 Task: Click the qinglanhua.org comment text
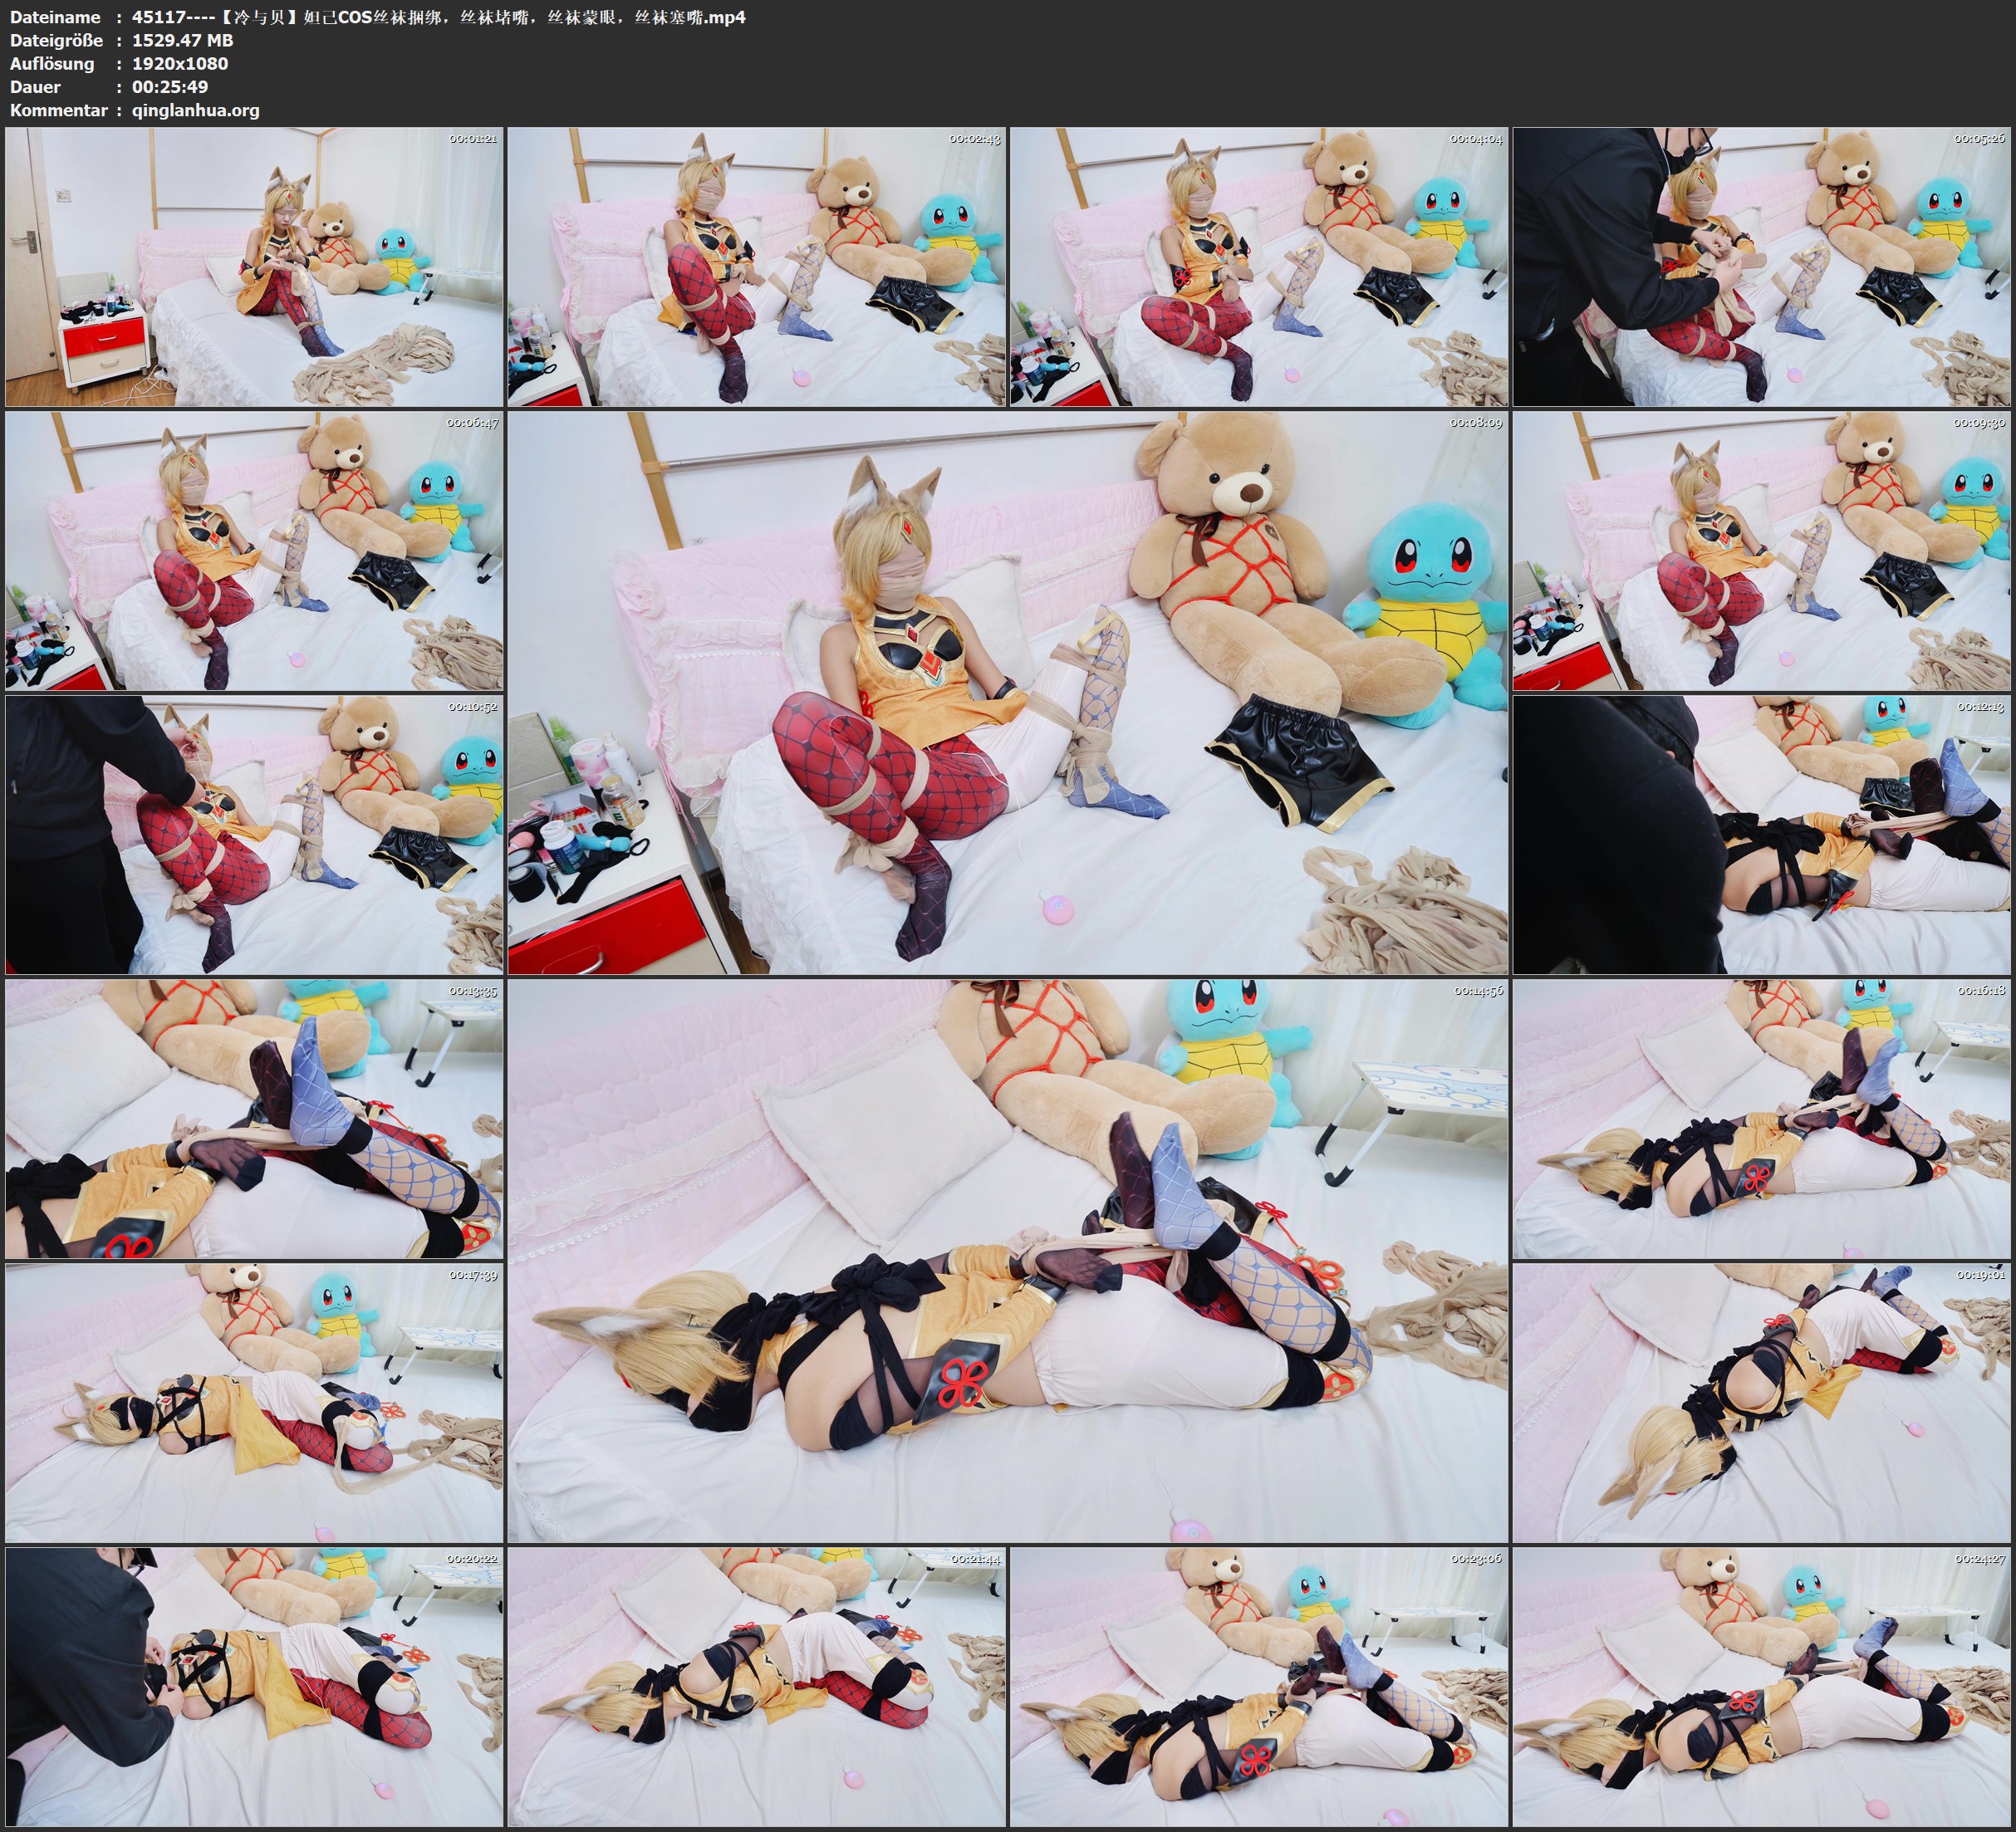click(x=196, y=110)
